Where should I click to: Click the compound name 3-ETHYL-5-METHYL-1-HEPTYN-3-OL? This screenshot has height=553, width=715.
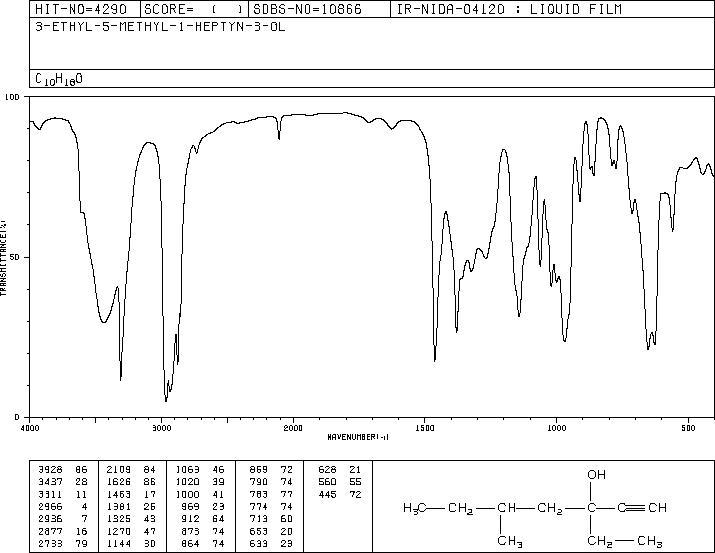tap(160, 27)
